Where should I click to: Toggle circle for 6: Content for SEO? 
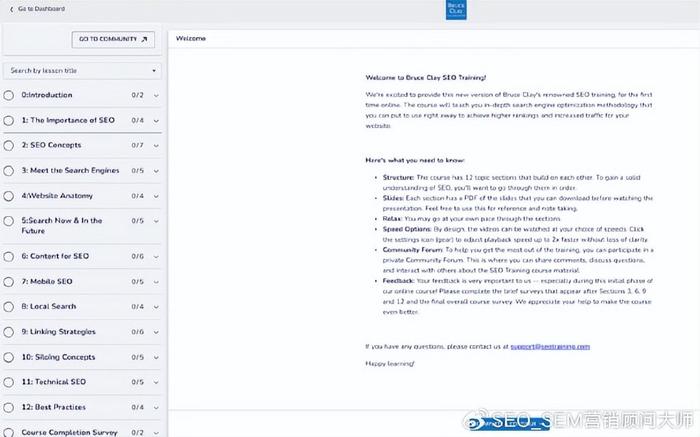tap(8, 257)
